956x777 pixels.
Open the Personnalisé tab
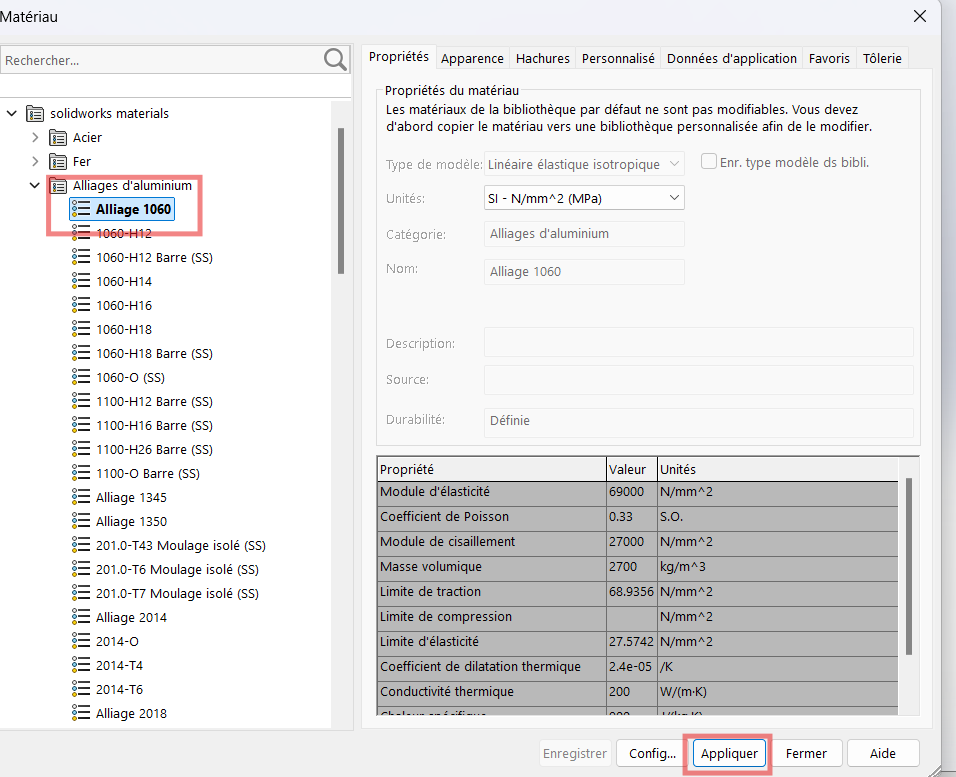click(618, 59)
